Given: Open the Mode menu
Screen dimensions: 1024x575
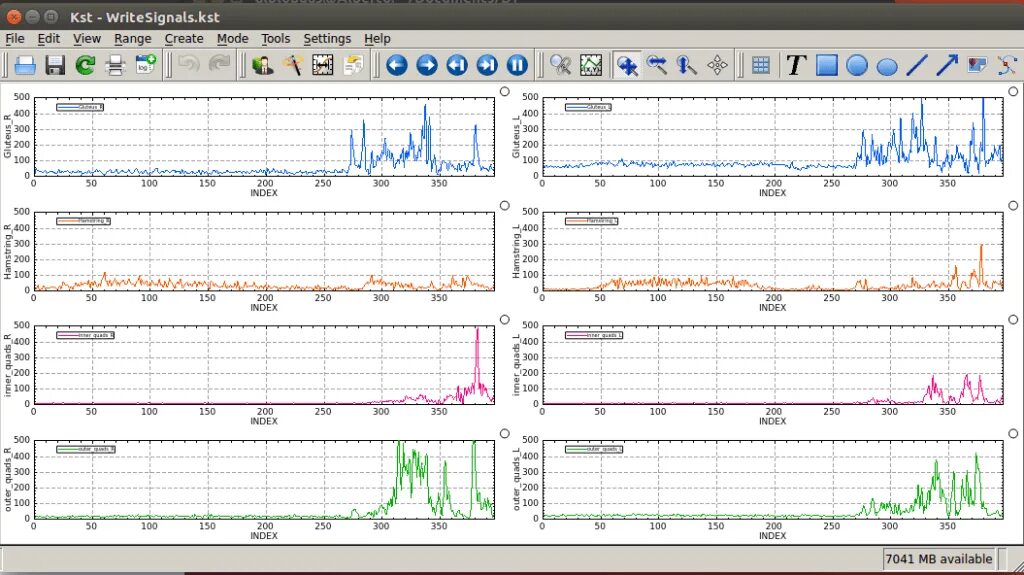Looking at the screenshot, I should tap(232, 39).
